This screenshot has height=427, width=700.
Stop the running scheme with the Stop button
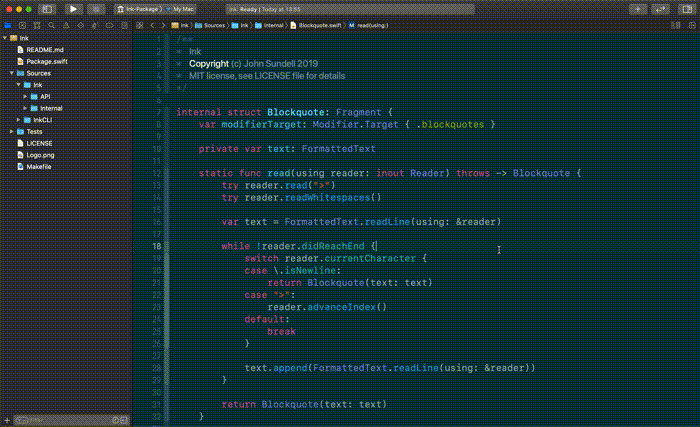point(96,9)
